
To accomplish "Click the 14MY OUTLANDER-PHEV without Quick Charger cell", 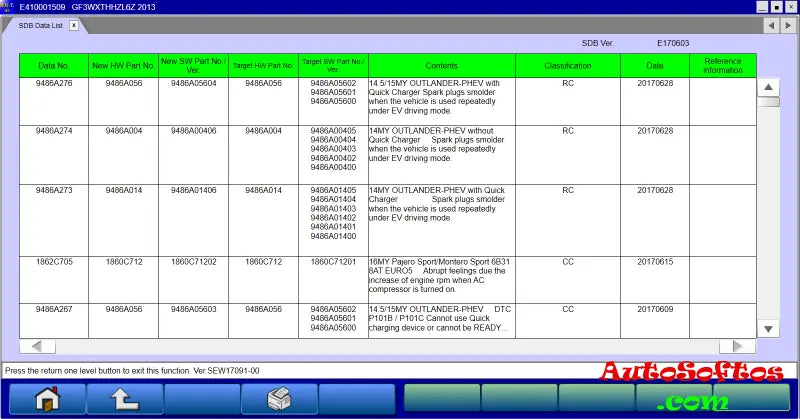I will click(442, 155).
